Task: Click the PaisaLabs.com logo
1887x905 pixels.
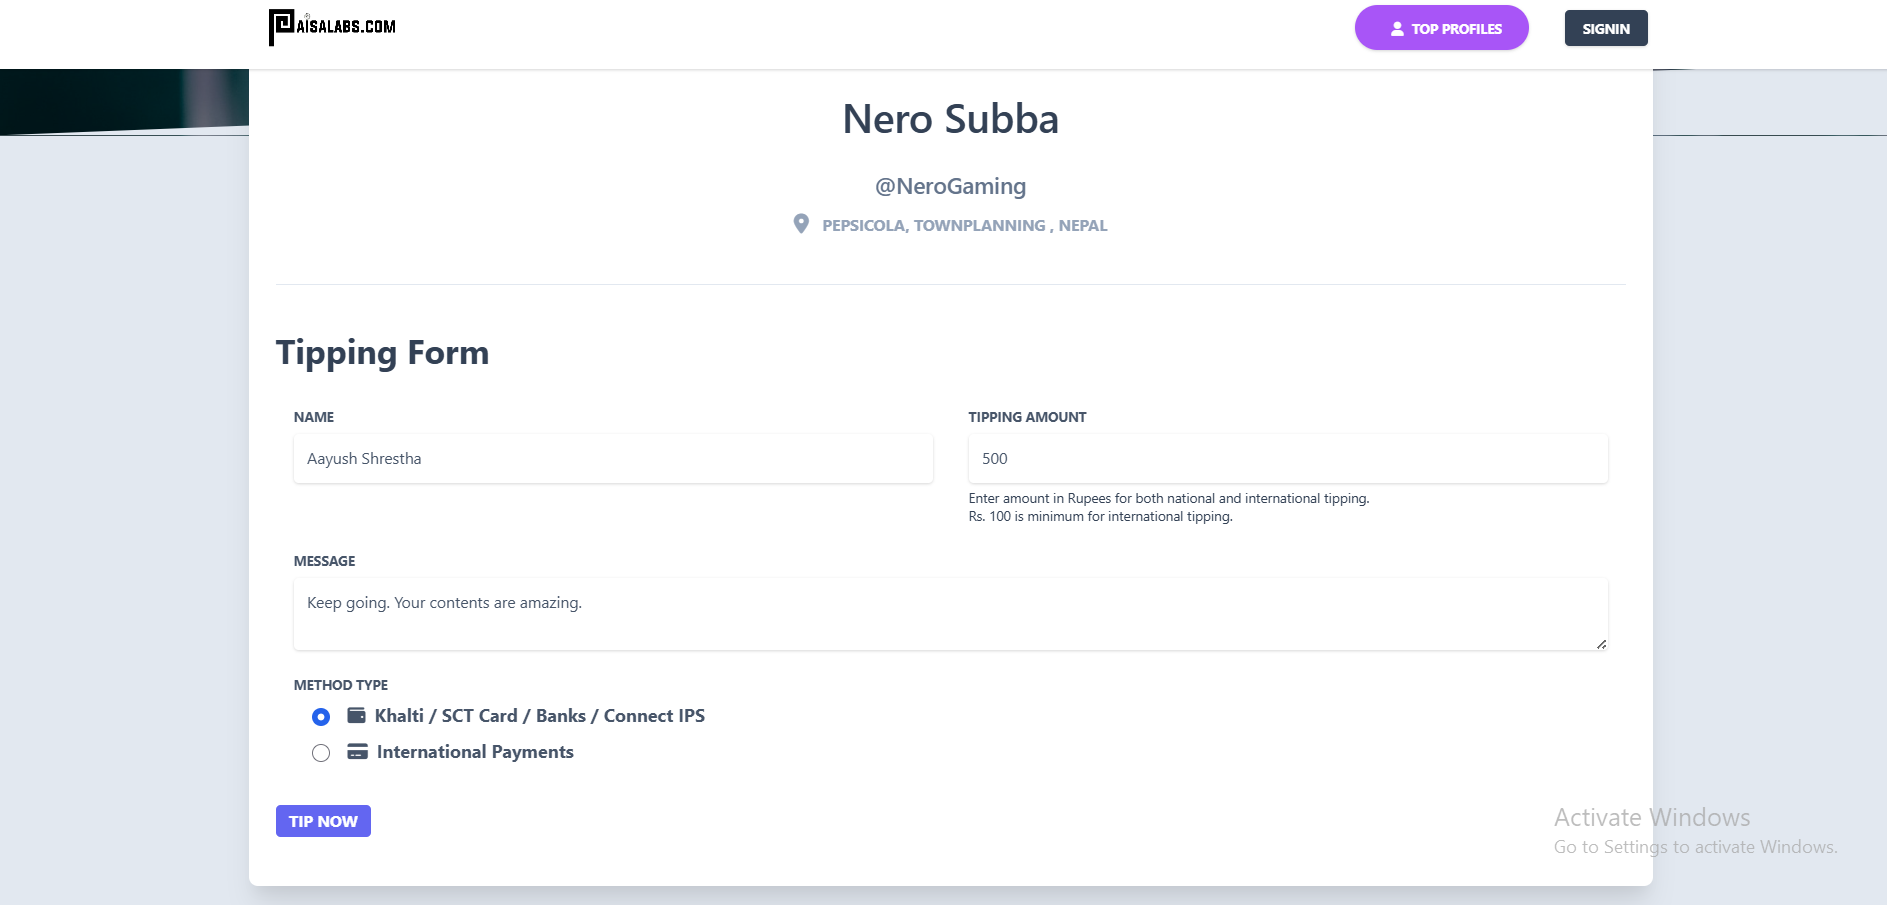Action: click(332, 27)
